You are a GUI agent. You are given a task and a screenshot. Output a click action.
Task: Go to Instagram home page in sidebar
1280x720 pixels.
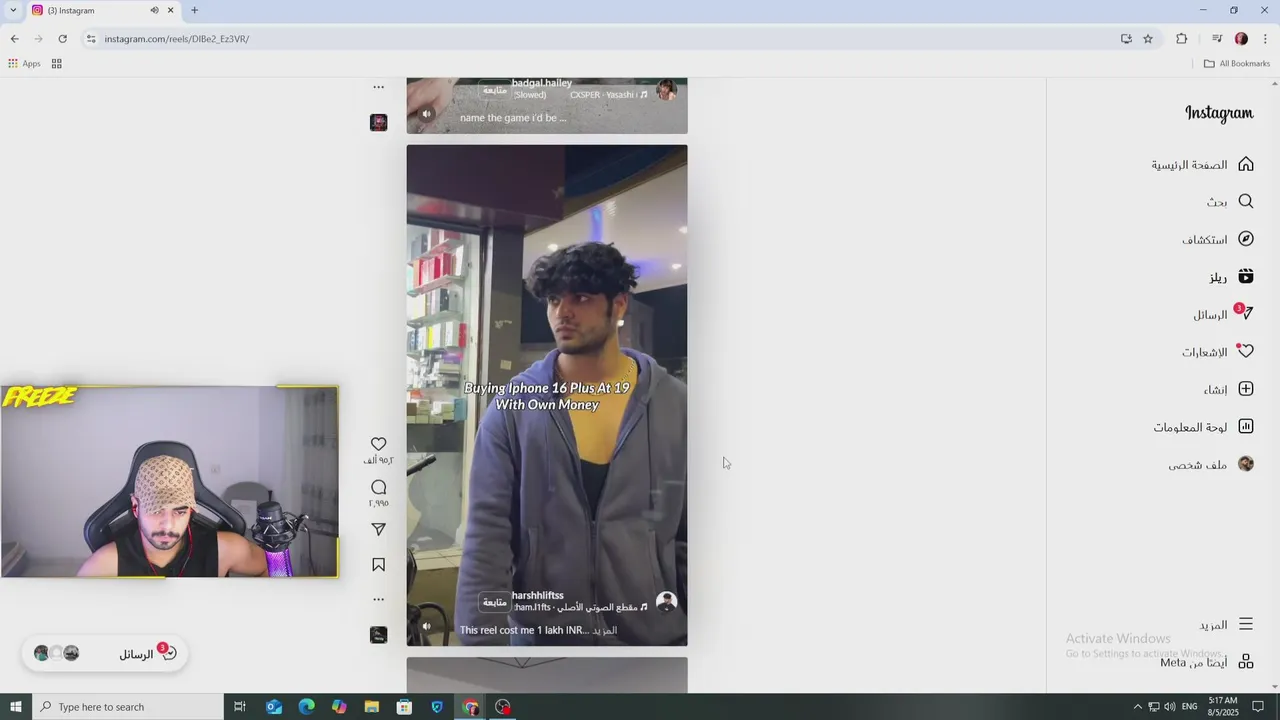[1202, 164]
